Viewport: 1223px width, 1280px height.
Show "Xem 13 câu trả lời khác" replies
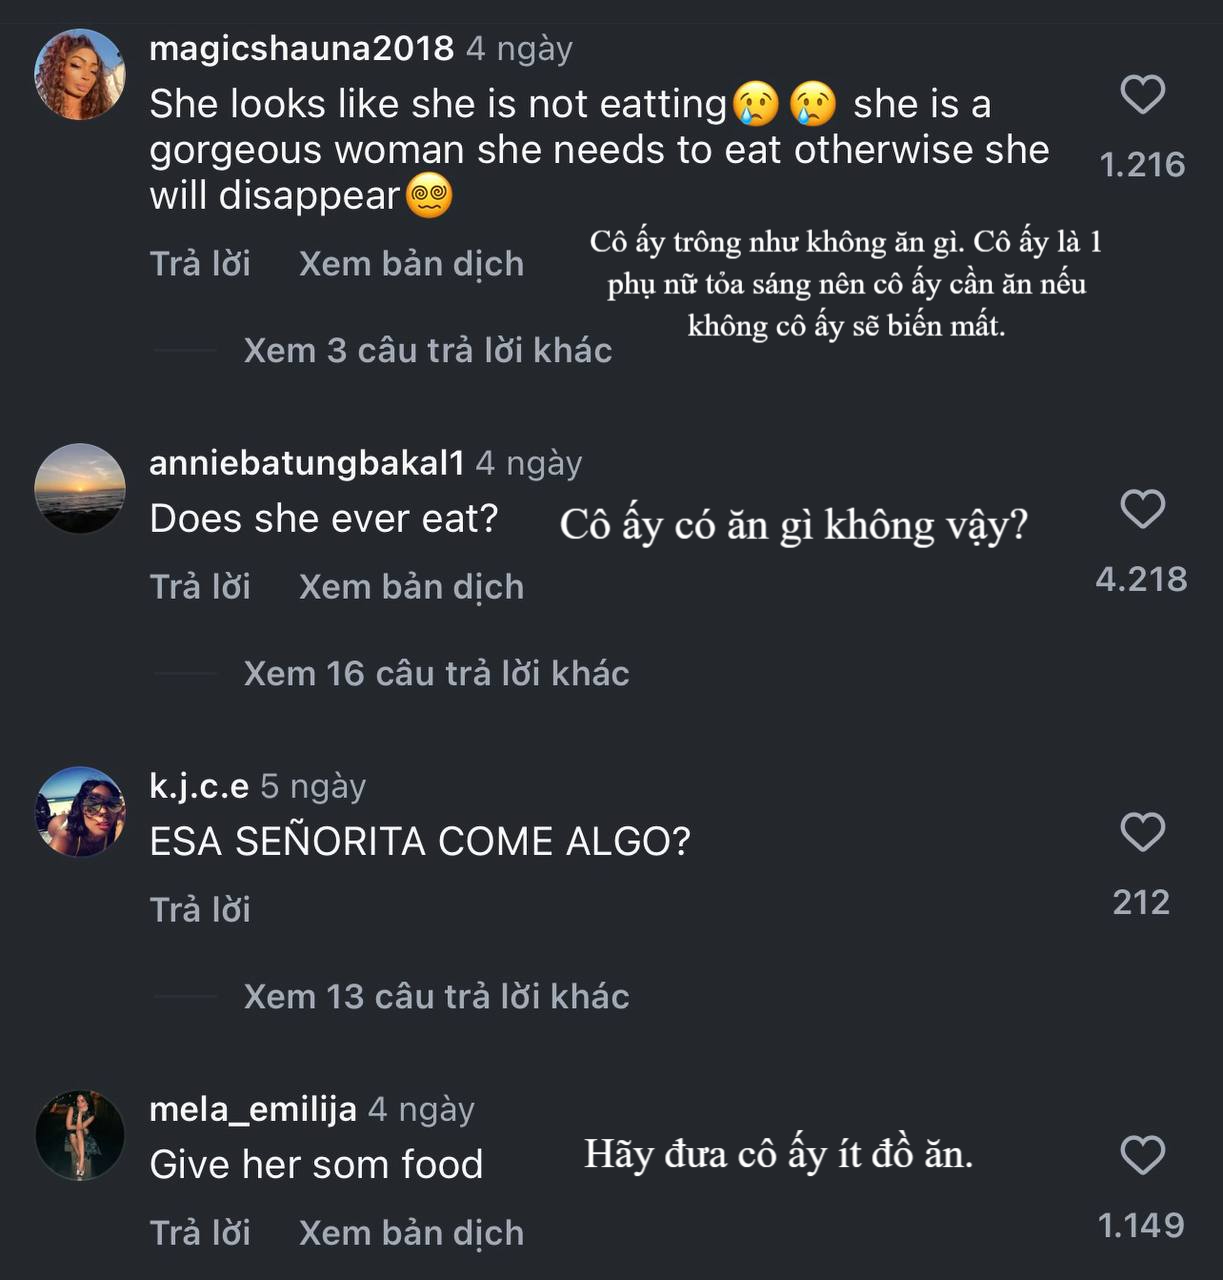[436, 996]
